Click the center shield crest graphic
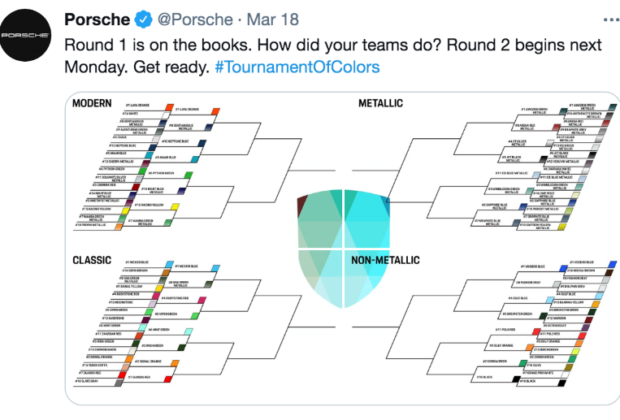Viewport: 620px width, 420px height. coord(343,248)
